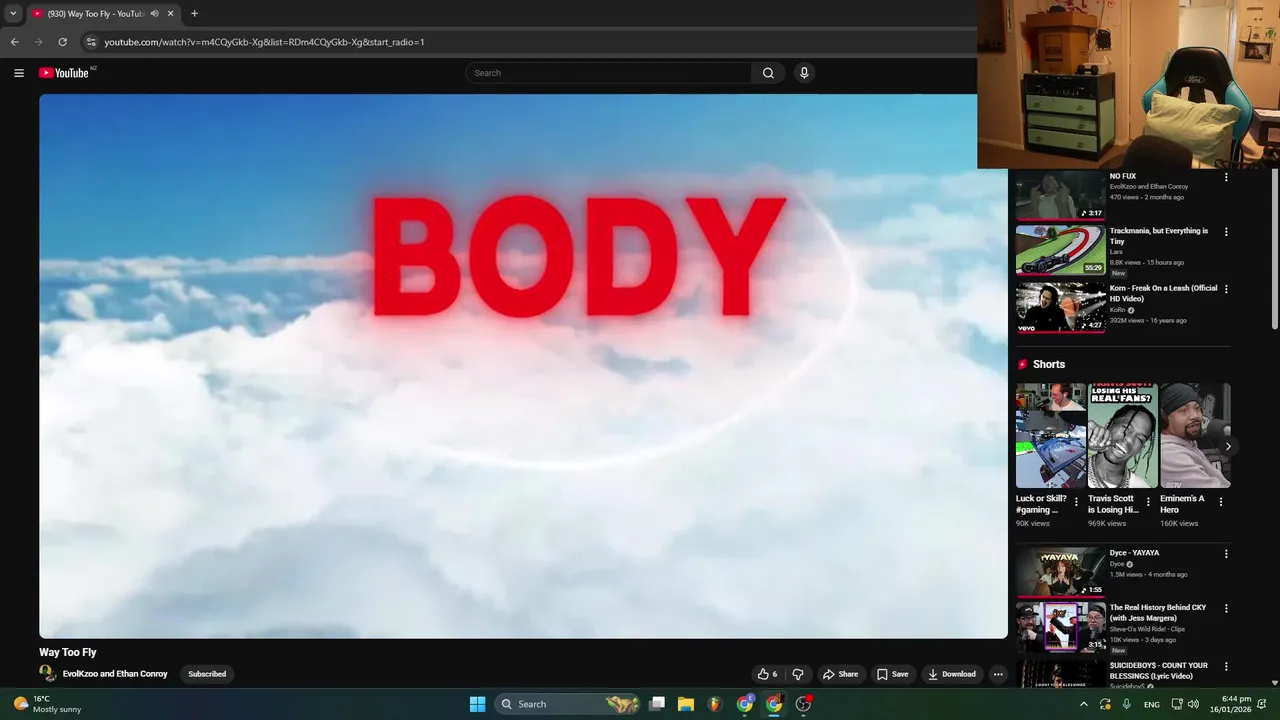Open the YouTube hamburger guide menu
Screen dimensions: 1280x720
tap(18, 73)
